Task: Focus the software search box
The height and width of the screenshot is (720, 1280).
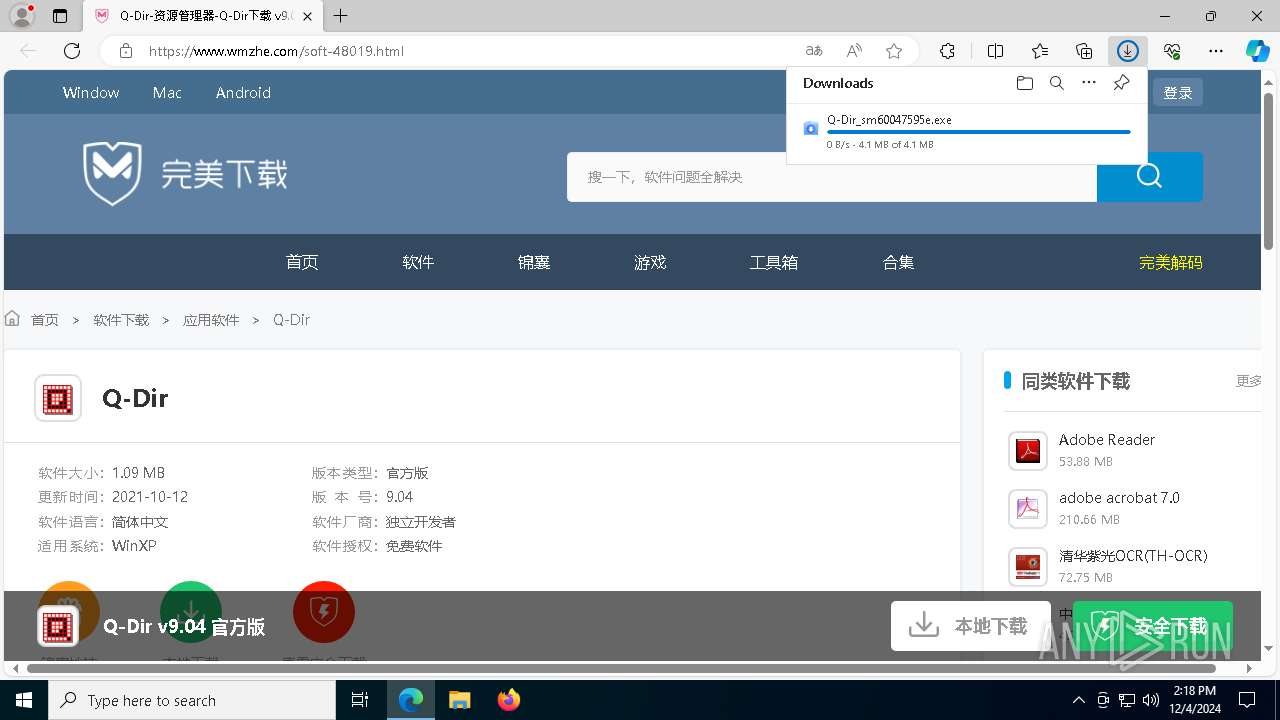Action: (x=832, y=177)
